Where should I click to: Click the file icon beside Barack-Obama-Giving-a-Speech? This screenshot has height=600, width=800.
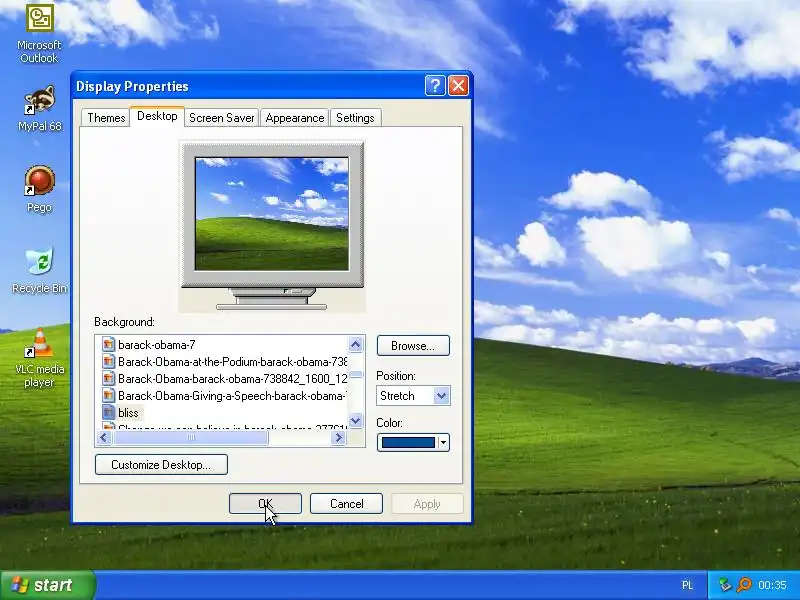[108, 395]
